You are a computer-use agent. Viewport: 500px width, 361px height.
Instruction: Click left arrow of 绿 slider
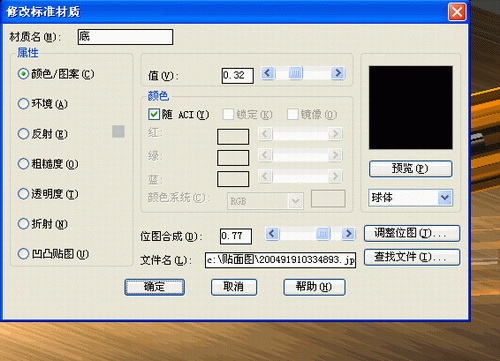coord(265,155)
